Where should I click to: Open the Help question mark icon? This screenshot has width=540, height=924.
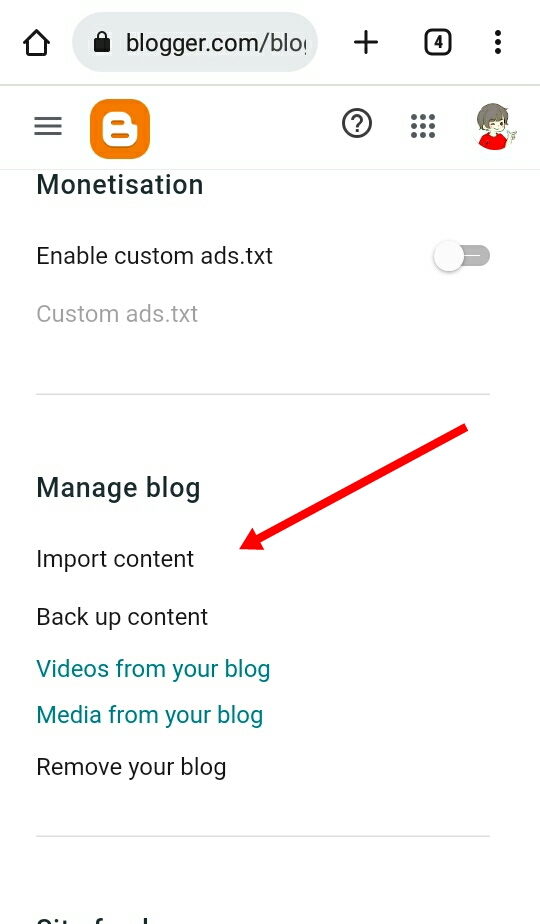(357, 124)
